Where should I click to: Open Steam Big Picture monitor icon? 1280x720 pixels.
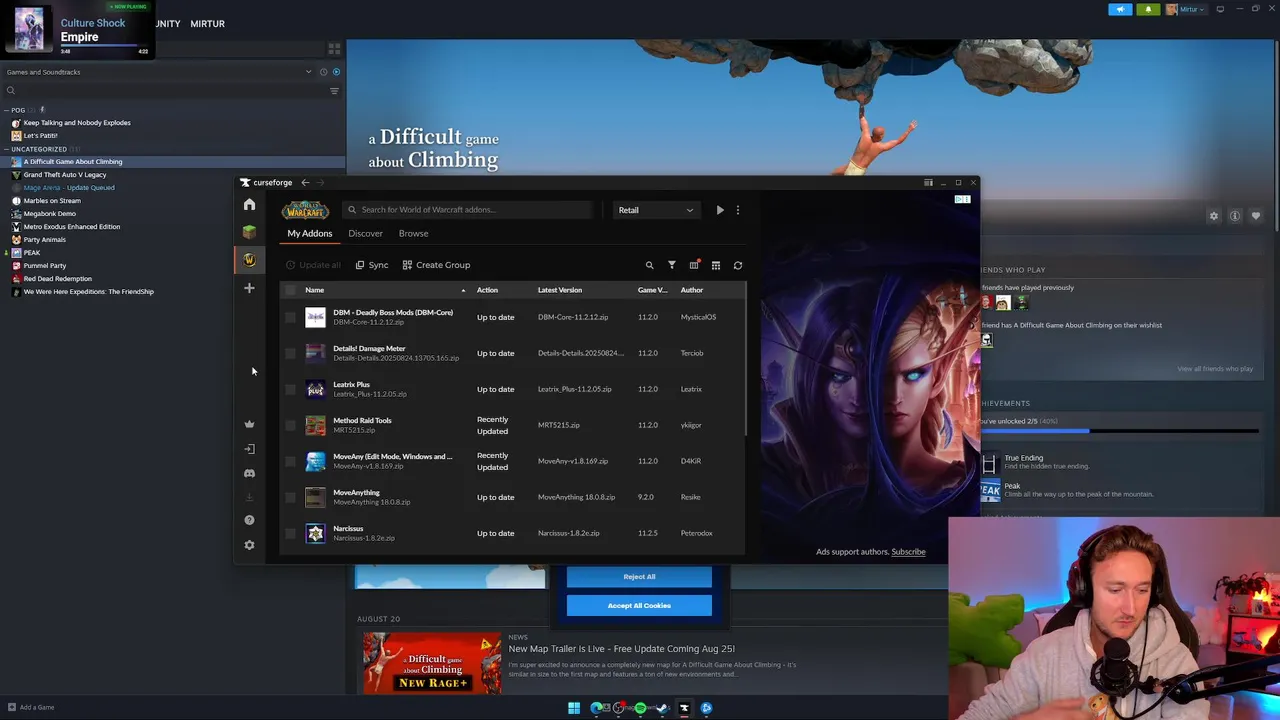(x=1220, y=9)
